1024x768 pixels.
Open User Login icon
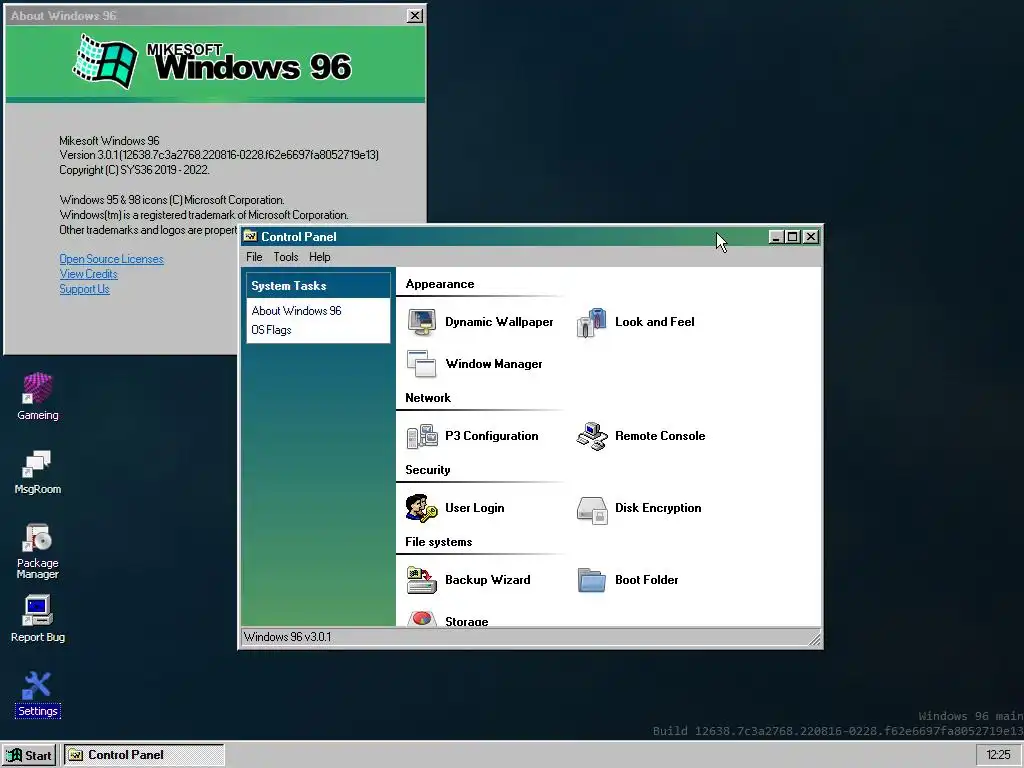point(422,508)
